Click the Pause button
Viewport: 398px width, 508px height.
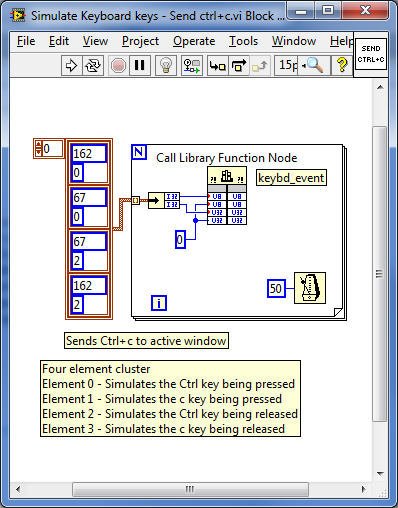click(x=139, y=65)
